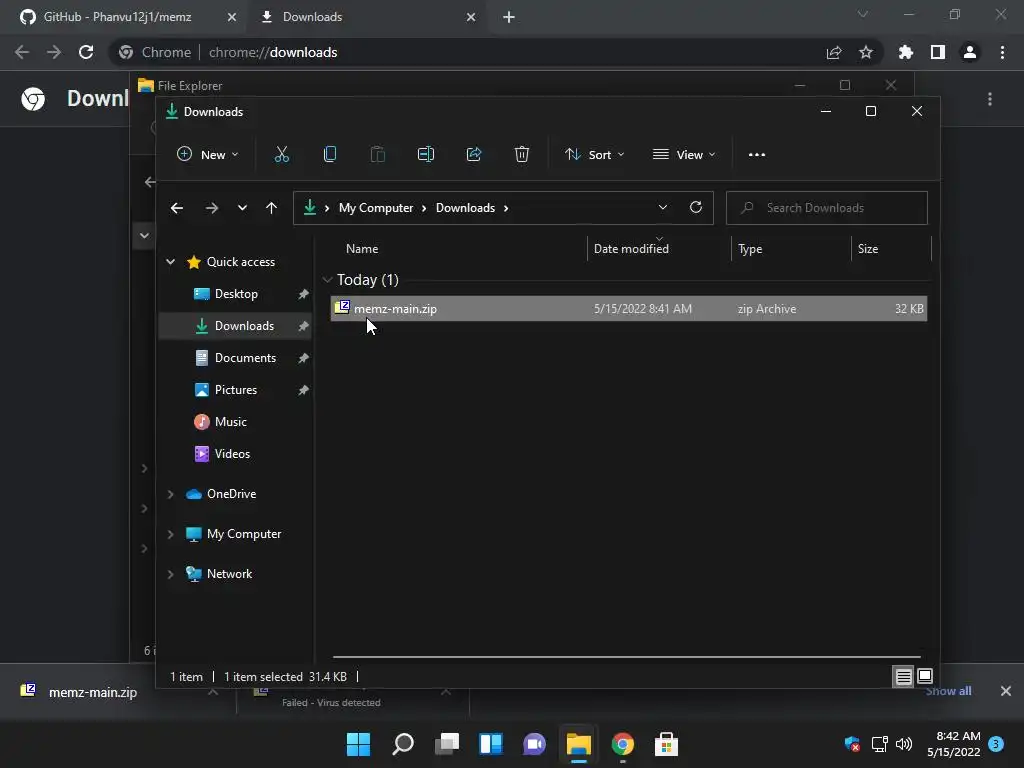
Task: Select the Downloads Chrome tab
Action: 366,17
